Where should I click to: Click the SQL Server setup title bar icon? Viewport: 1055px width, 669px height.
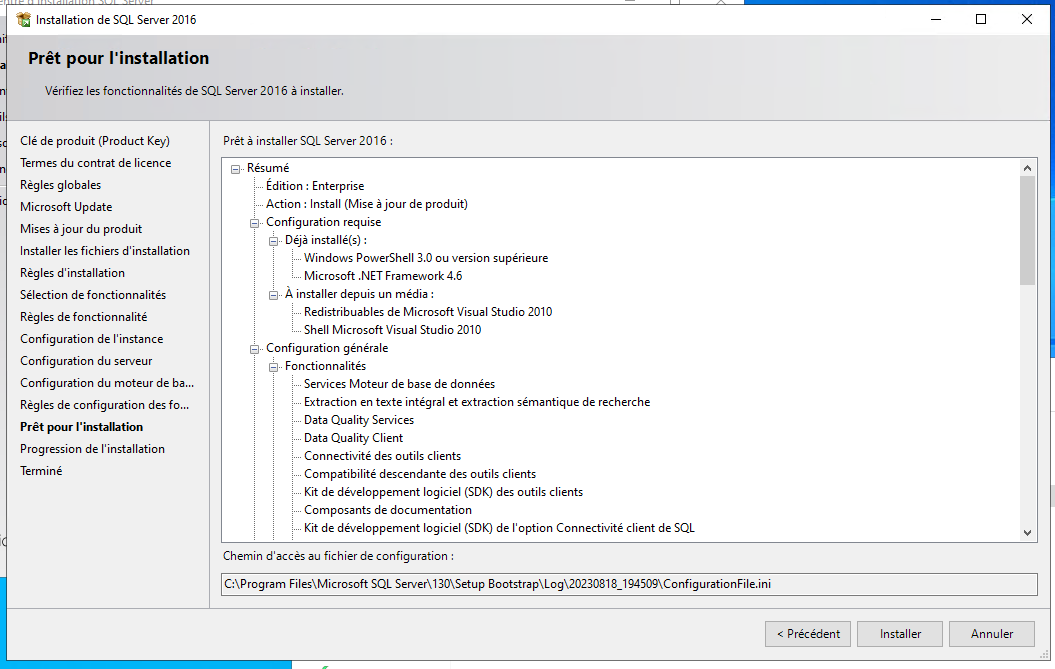pos(24,20)
